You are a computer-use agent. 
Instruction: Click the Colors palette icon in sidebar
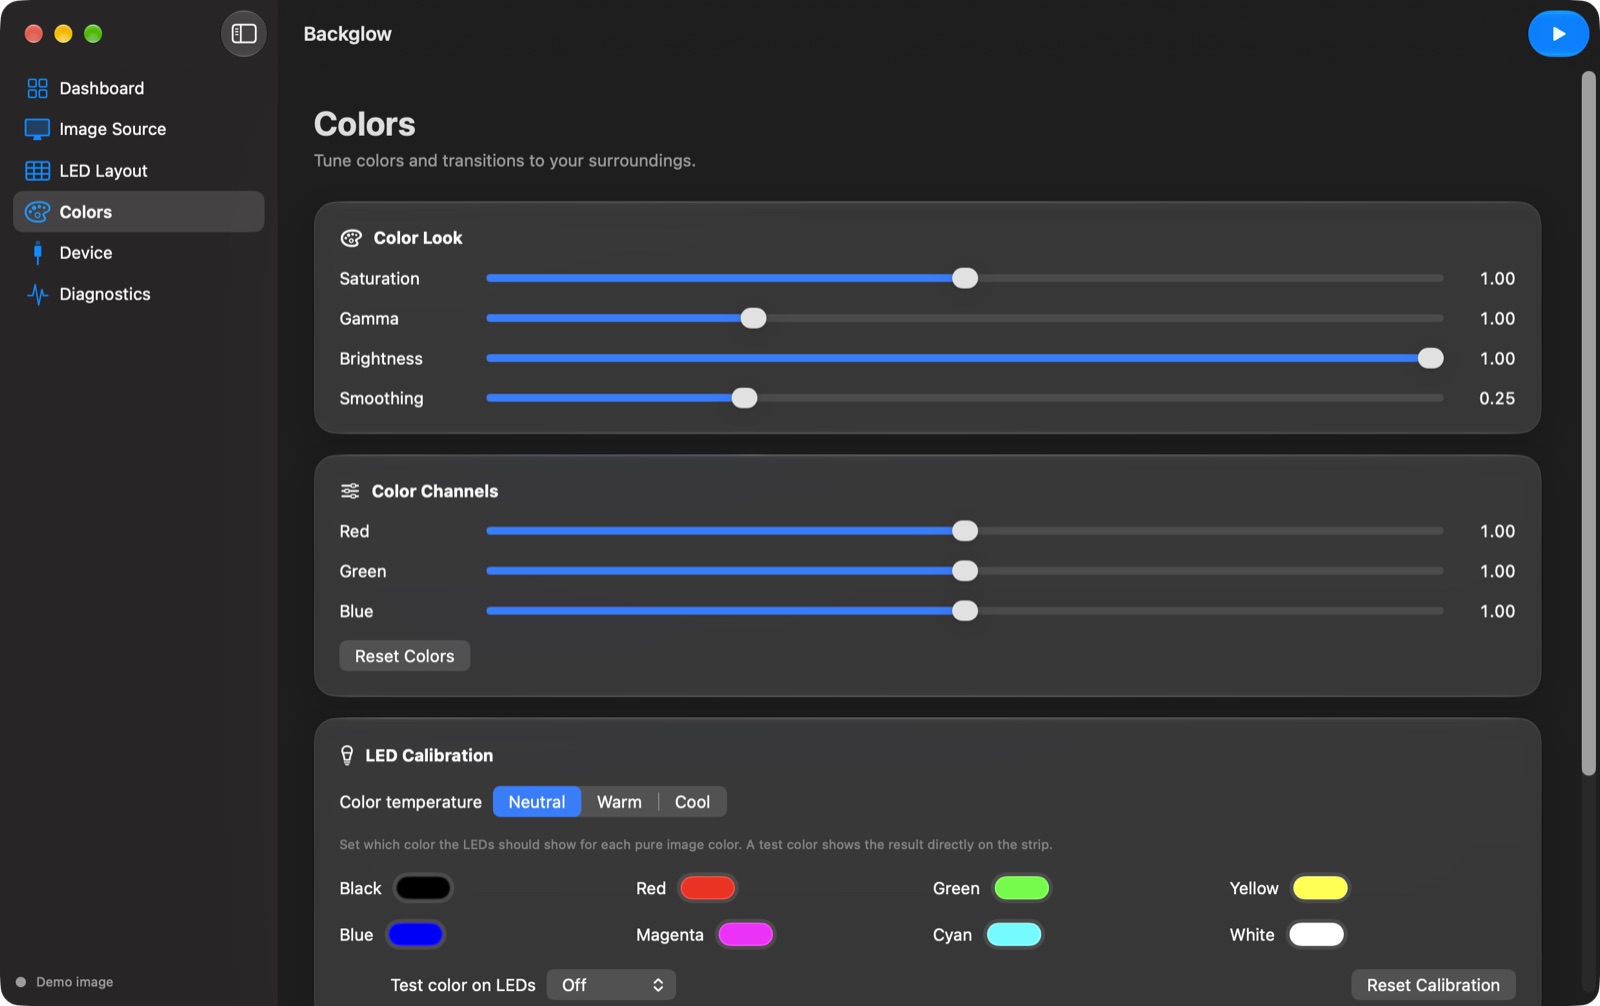[37, 212]
